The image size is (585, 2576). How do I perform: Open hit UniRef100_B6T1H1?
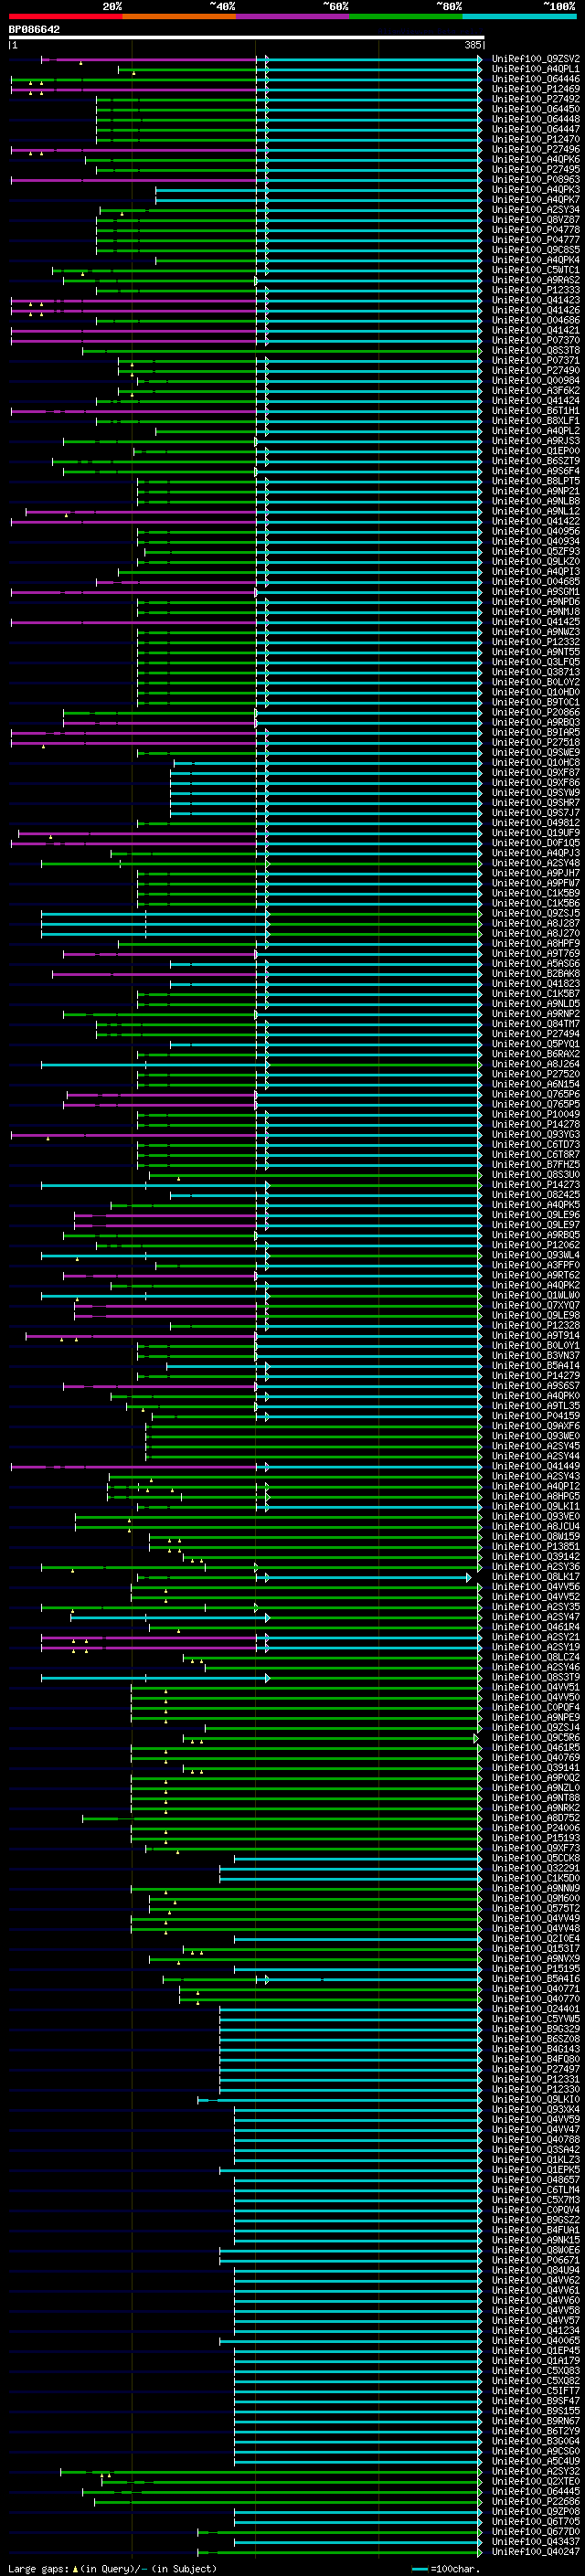pos(536,411)
